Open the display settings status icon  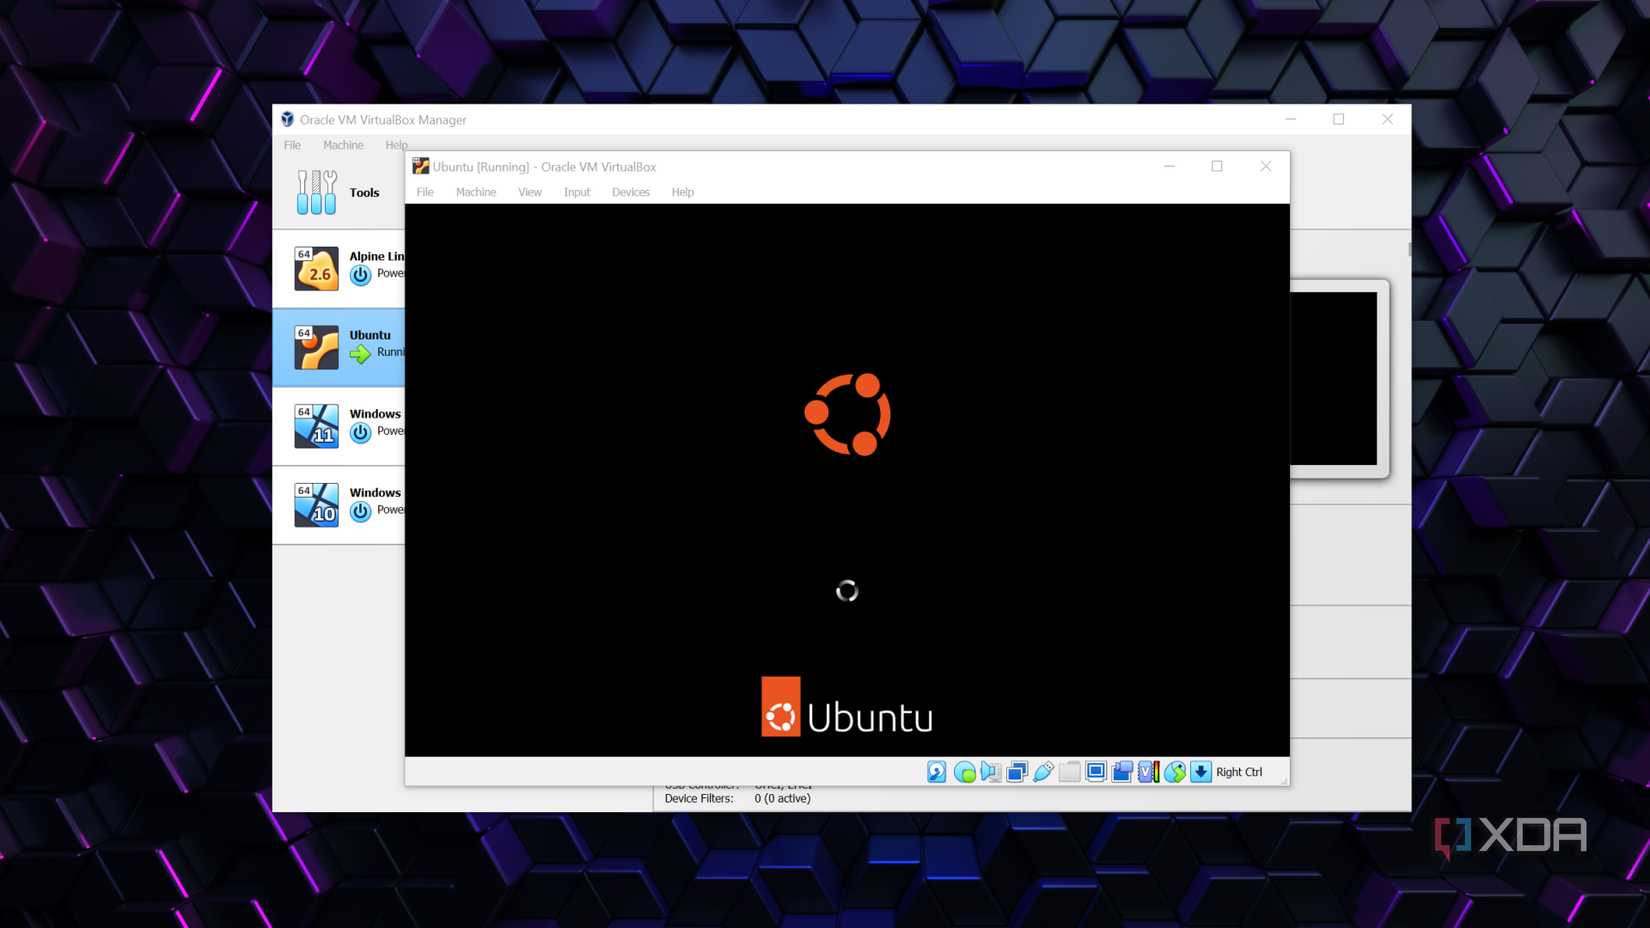pos(1096,772)
